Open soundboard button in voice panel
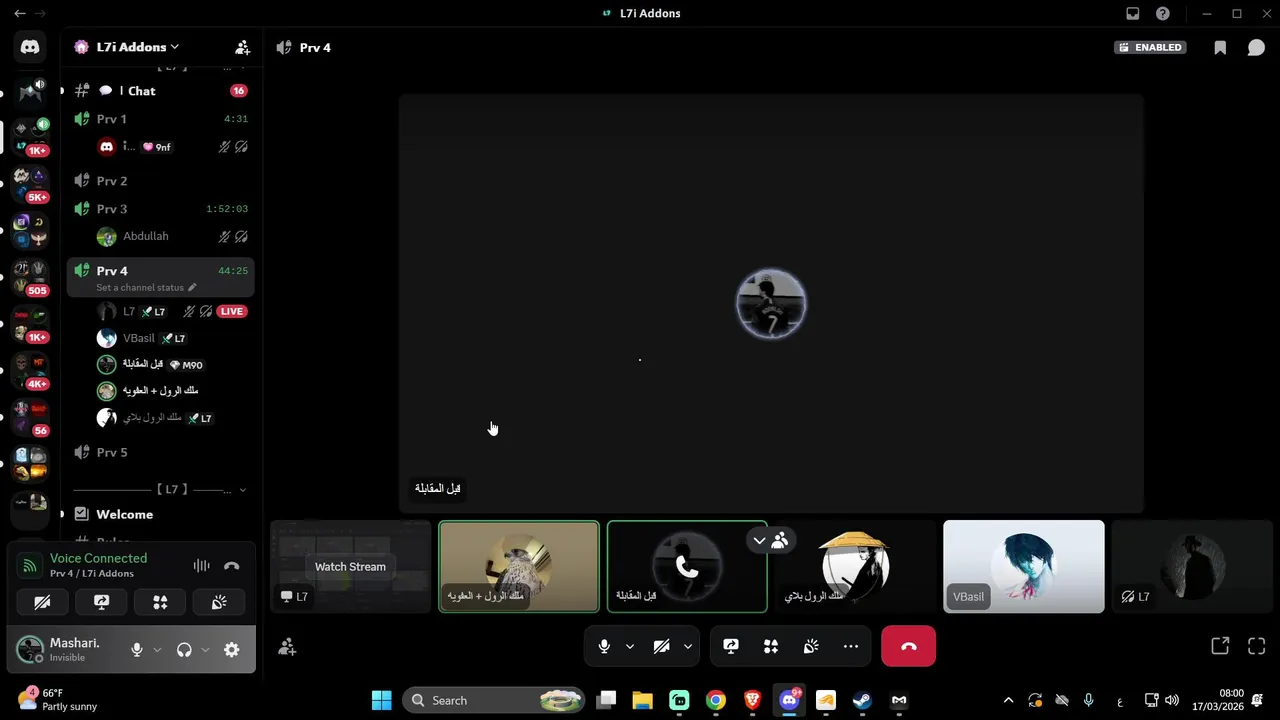Viewport: 1280px width, 720px height. 219,602
